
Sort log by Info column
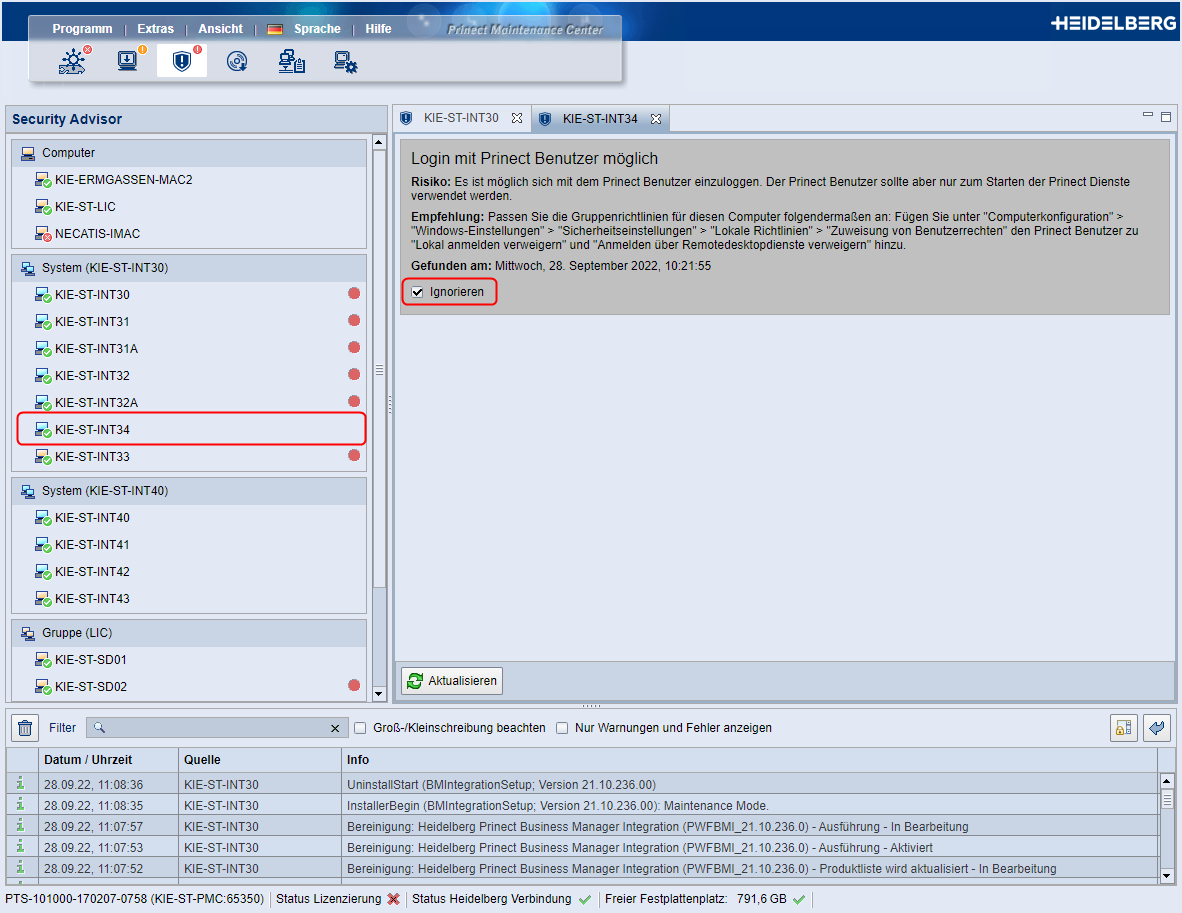pyautogui.click(x=749, y=760)
